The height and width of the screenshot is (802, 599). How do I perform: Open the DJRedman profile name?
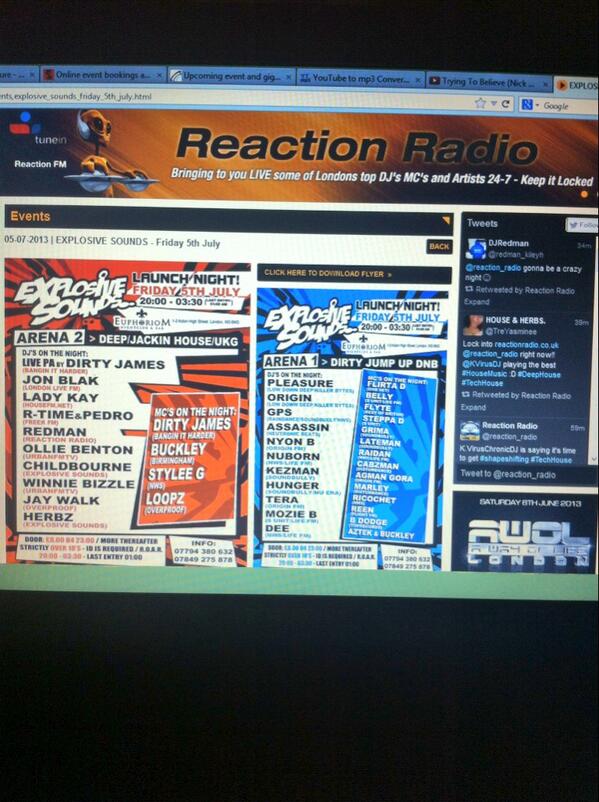point(508,243)
